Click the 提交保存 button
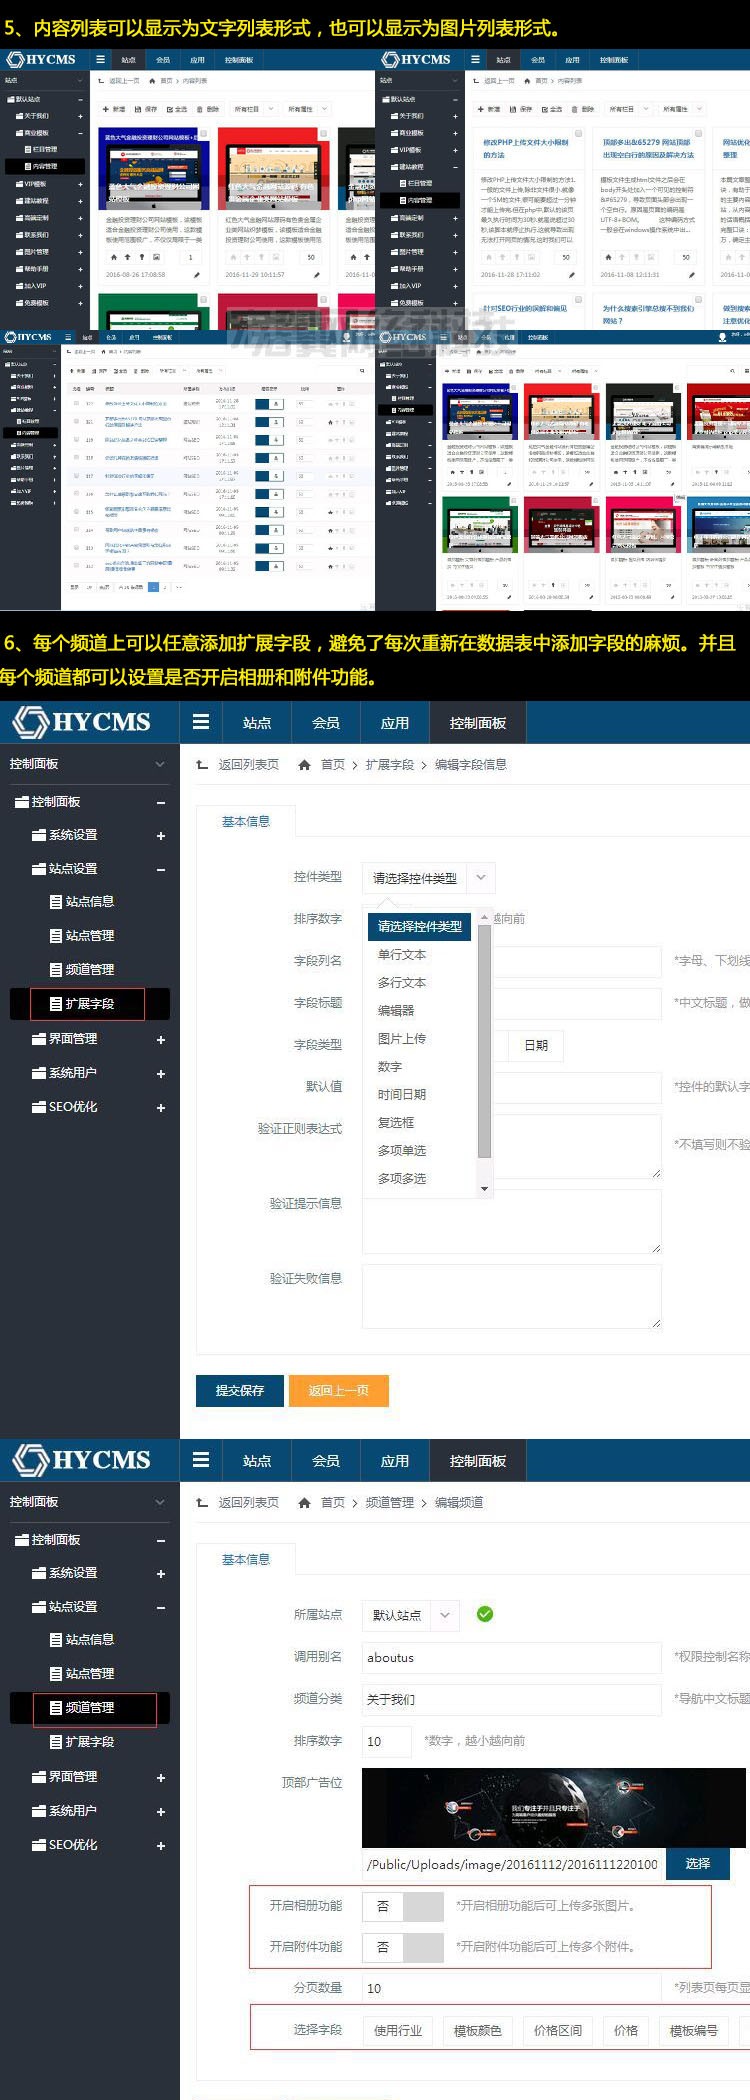The image size is (750, 2100). (x=240, y=1390)
